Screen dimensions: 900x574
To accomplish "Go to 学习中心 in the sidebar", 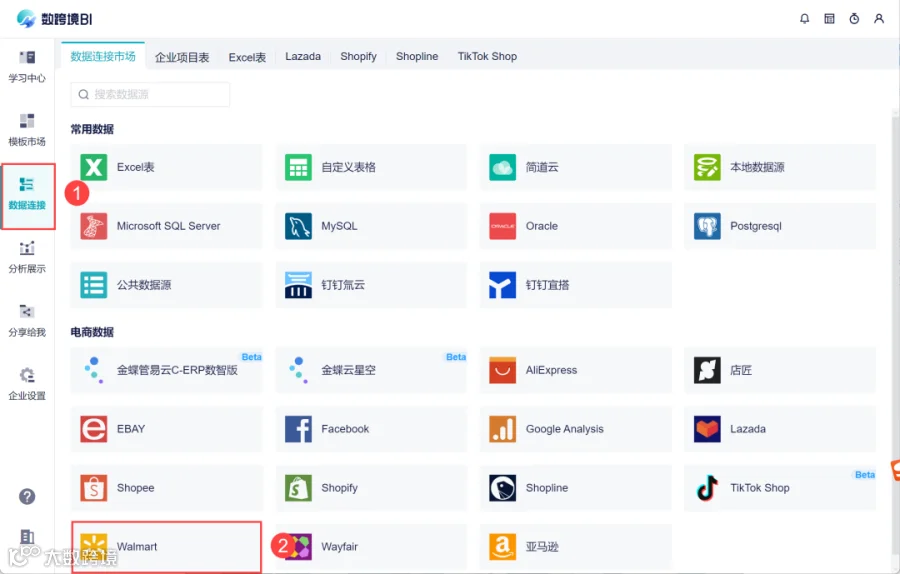I will (x=27, y=67).
